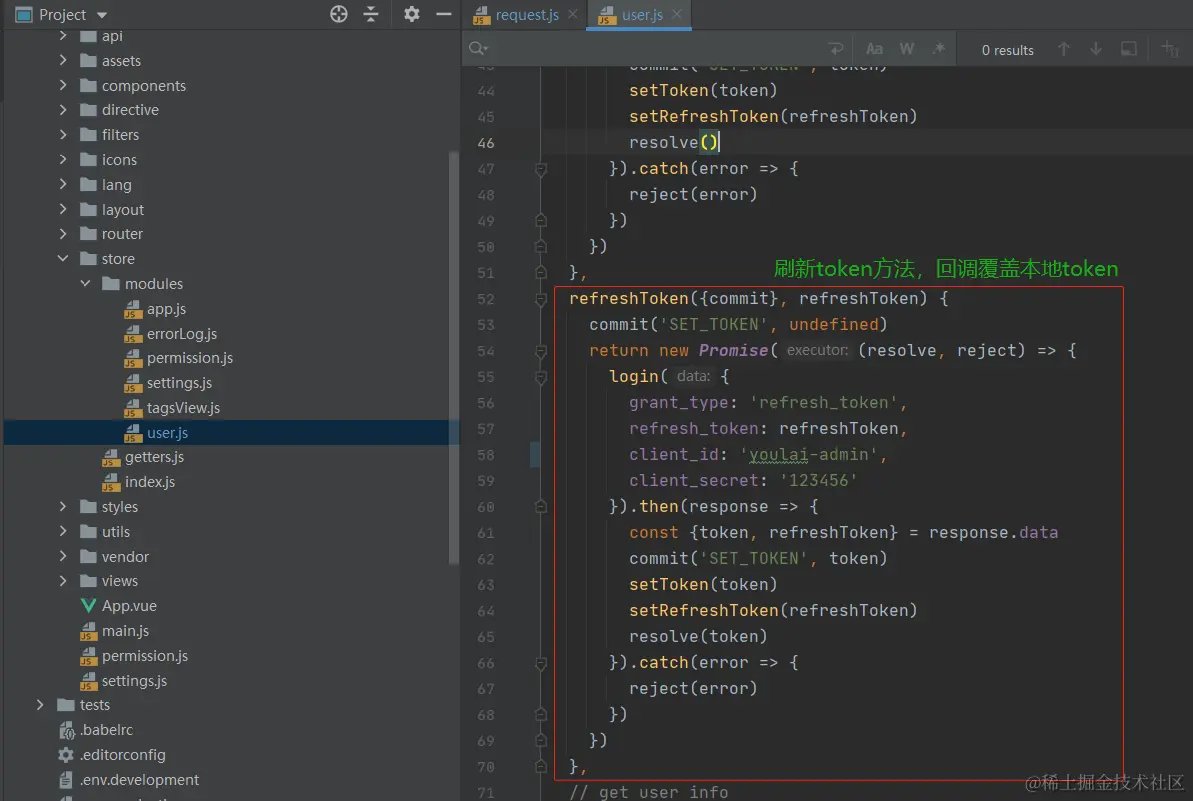Jump to next search occurrence arrow

pyautogui.click(x=1096, y=49)
